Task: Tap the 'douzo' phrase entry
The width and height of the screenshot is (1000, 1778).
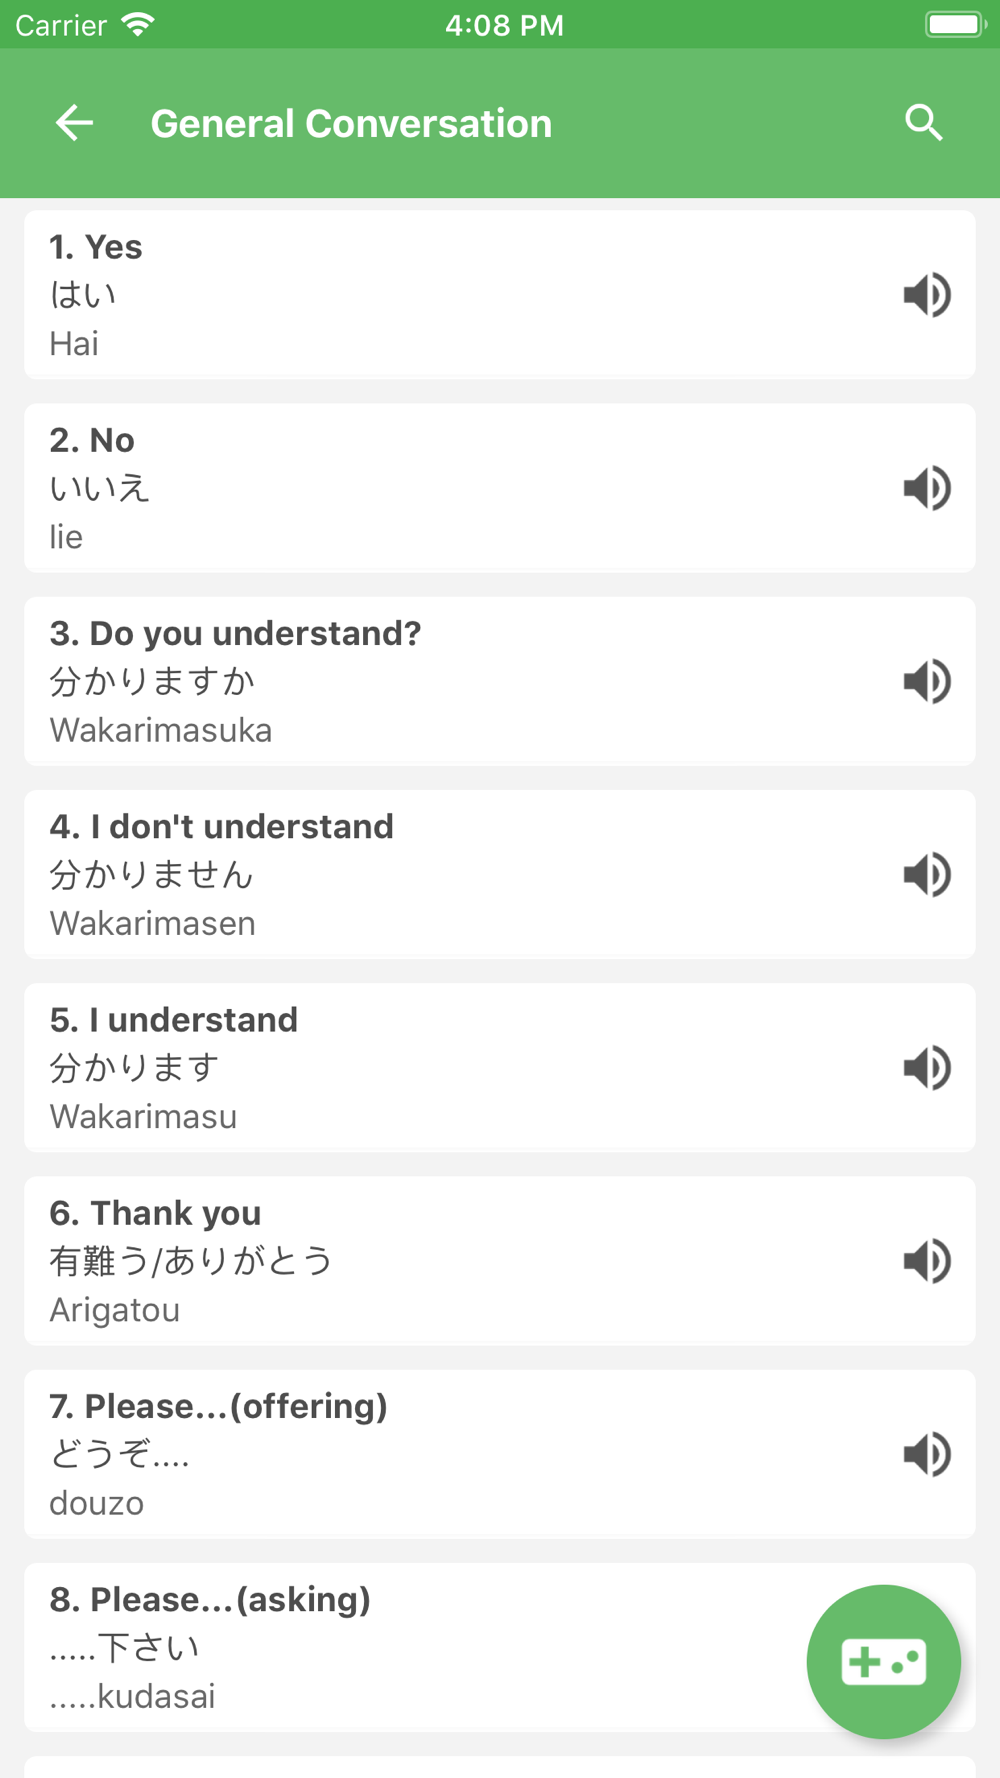Action: coord(97,1502)
